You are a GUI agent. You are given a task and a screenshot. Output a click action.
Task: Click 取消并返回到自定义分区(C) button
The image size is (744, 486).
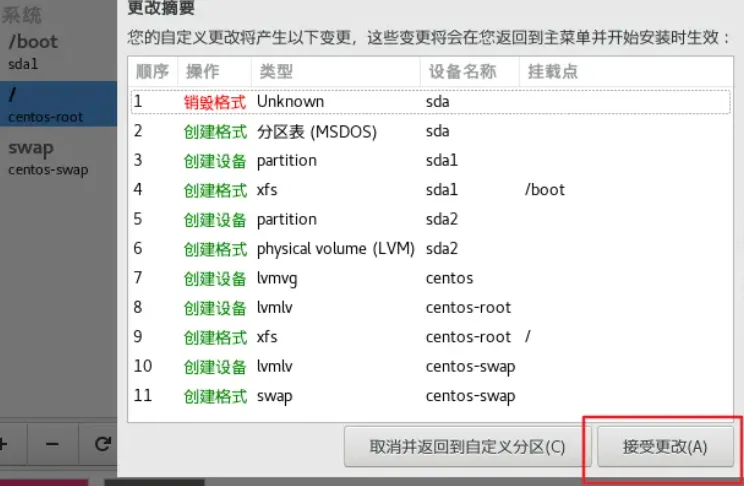[467, 447]
